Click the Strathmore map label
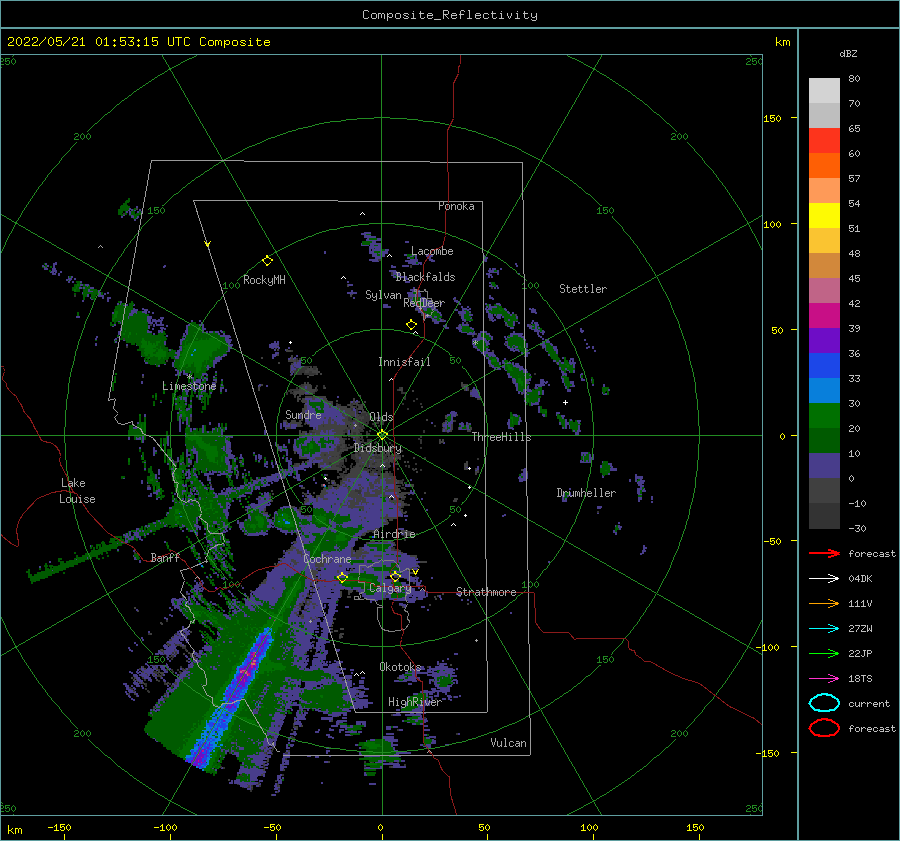The height and width of the screenshot is (841, 900). (486, 592)
